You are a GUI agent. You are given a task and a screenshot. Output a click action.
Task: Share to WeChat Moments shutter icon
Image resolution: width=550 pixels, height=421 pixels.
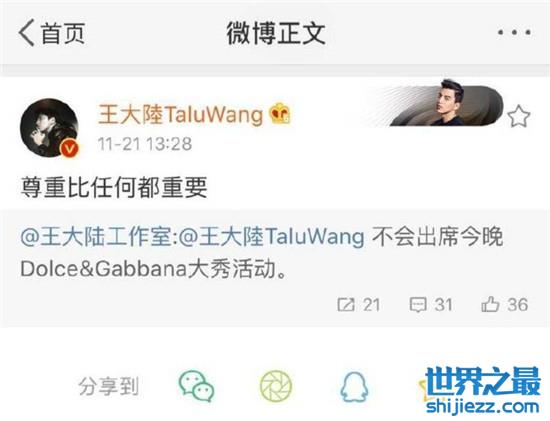[276, 386]
